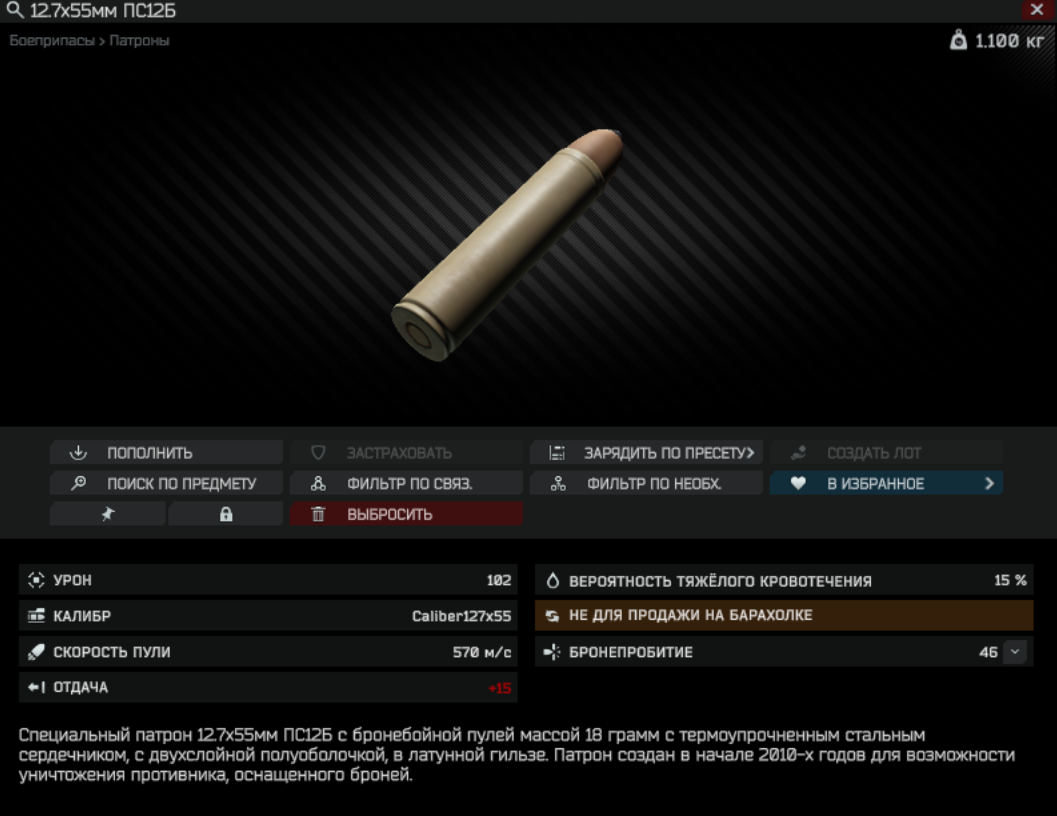Select ПОИСК ПО ПРЕДМЕТУ magnifier icon
Screen dimensions: 1057x816
(79, 483)
